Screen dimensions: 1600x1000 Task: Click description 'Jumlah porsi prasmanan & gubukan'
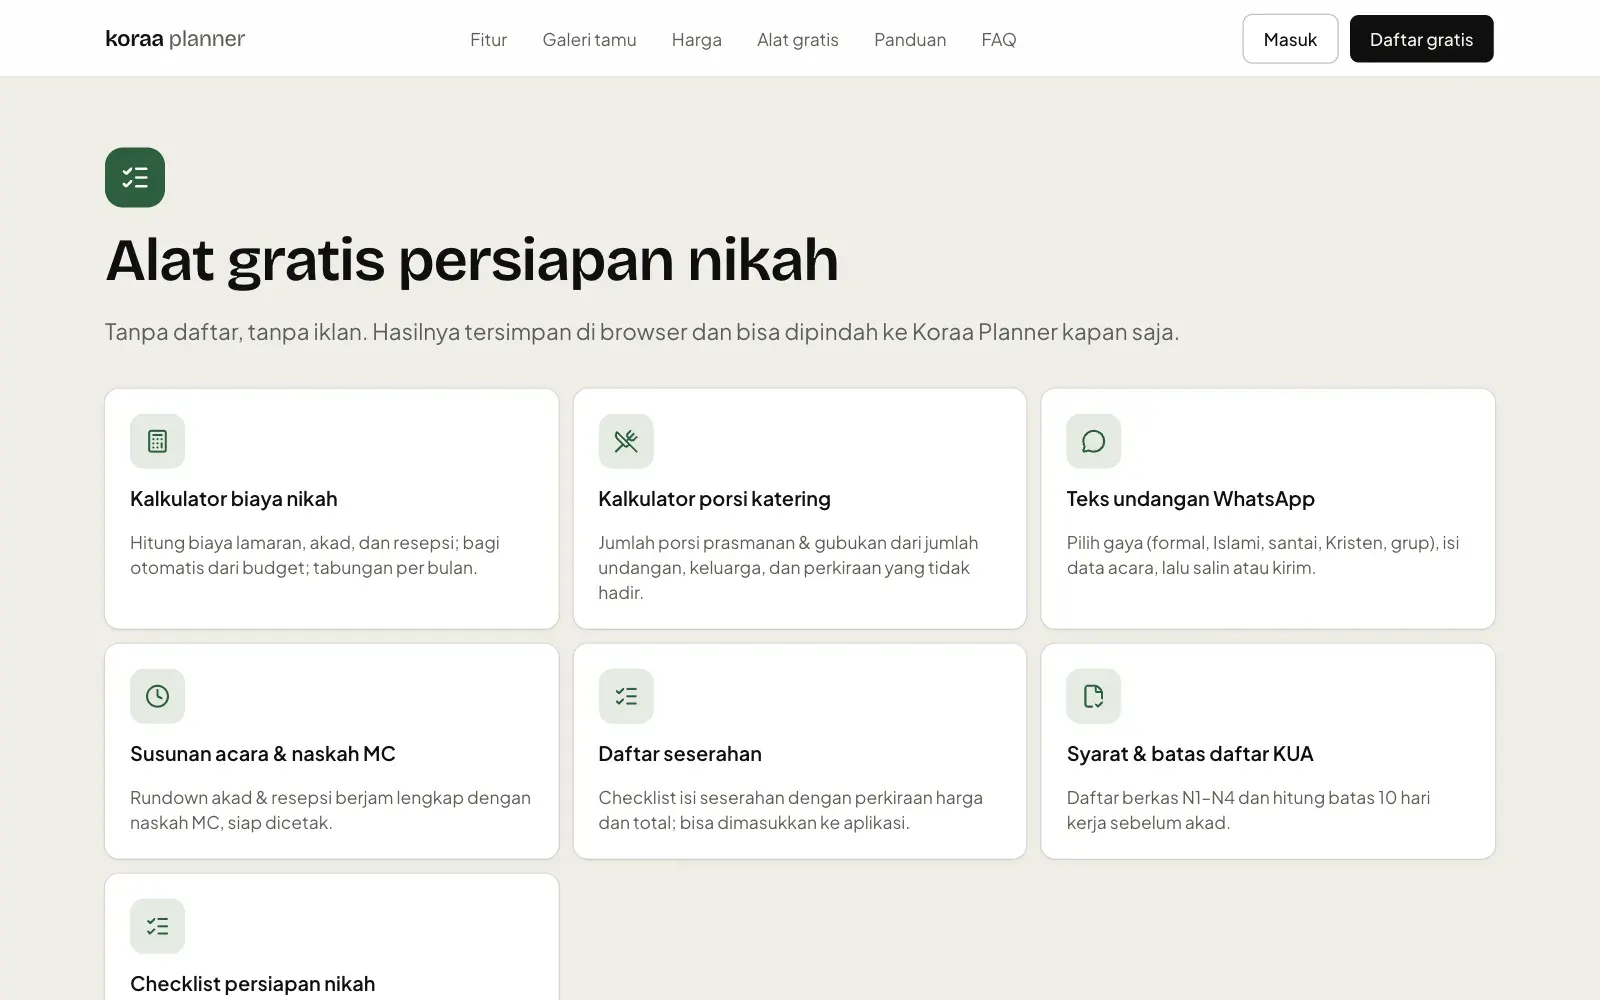click(788, 567)
